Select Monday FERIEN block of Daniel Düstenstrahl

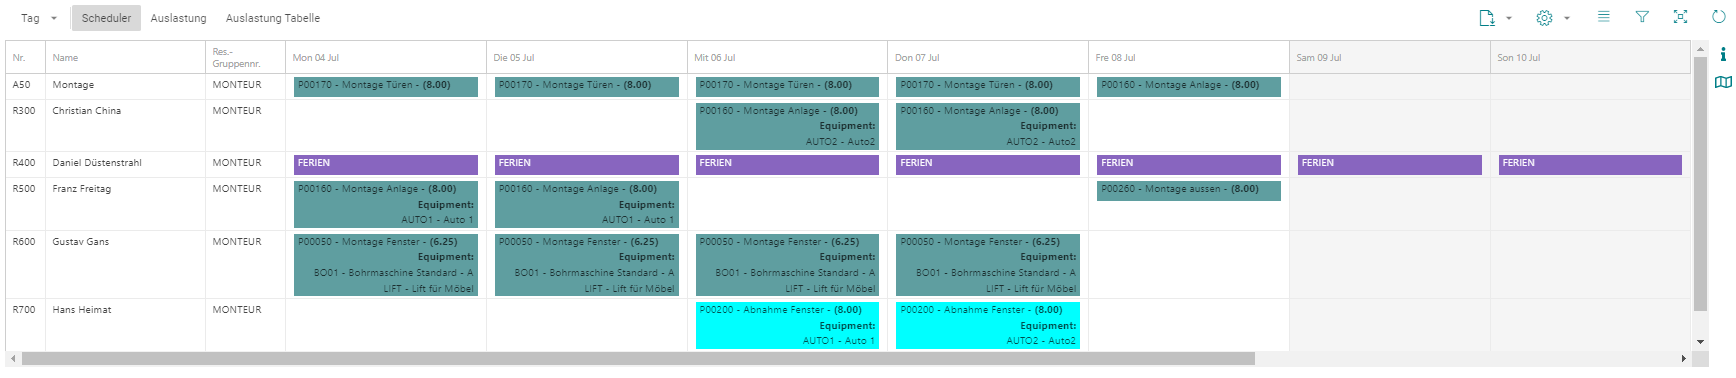386,164
